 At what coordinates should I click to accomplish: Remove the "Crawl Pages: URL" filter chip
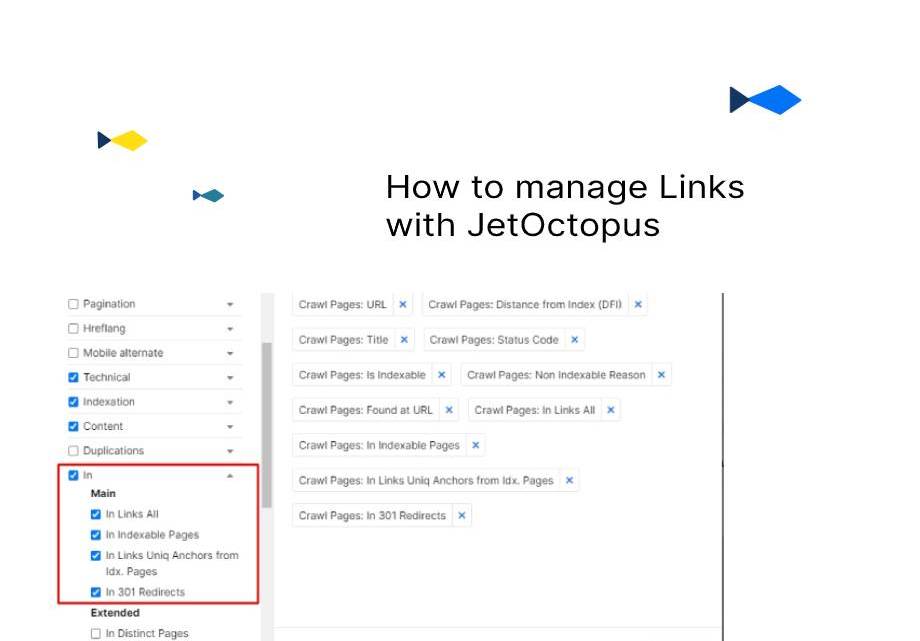pos(401,304)
